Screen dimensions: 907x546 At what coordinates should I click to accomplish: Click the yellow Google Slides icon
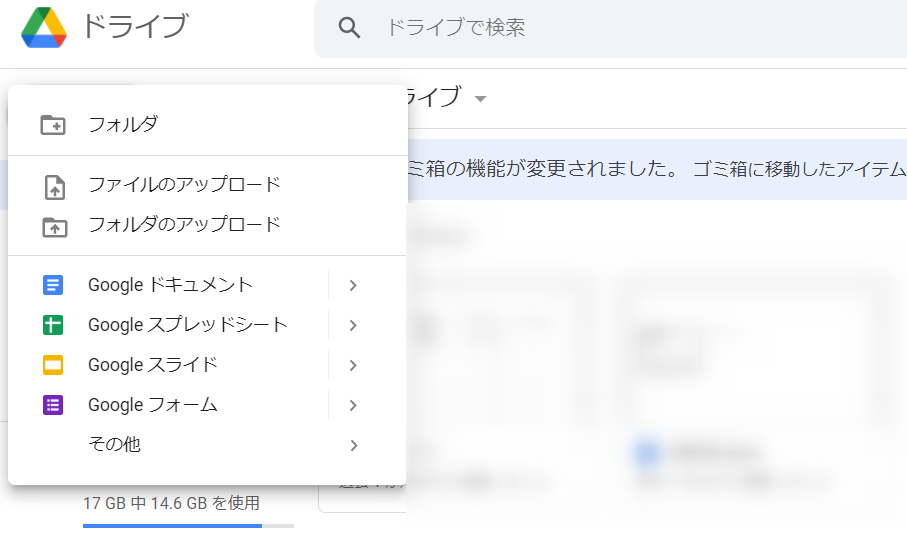pyautogui.click(x=53, y=365)
